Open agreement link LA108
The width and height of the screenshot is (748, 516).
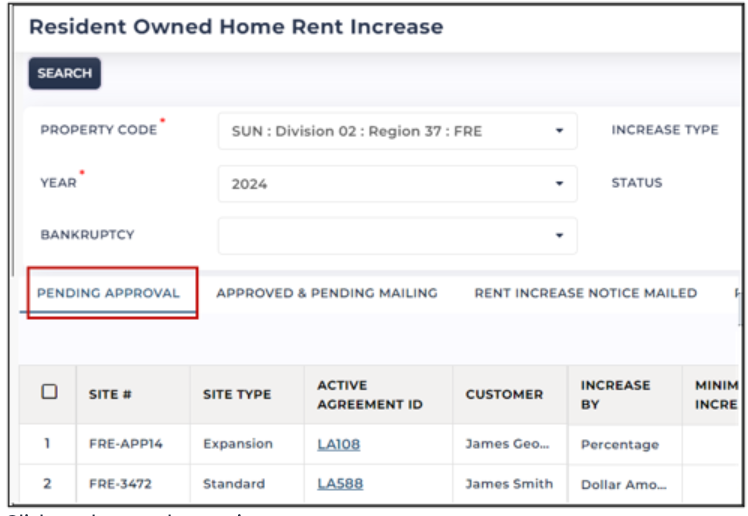(339, 444)
